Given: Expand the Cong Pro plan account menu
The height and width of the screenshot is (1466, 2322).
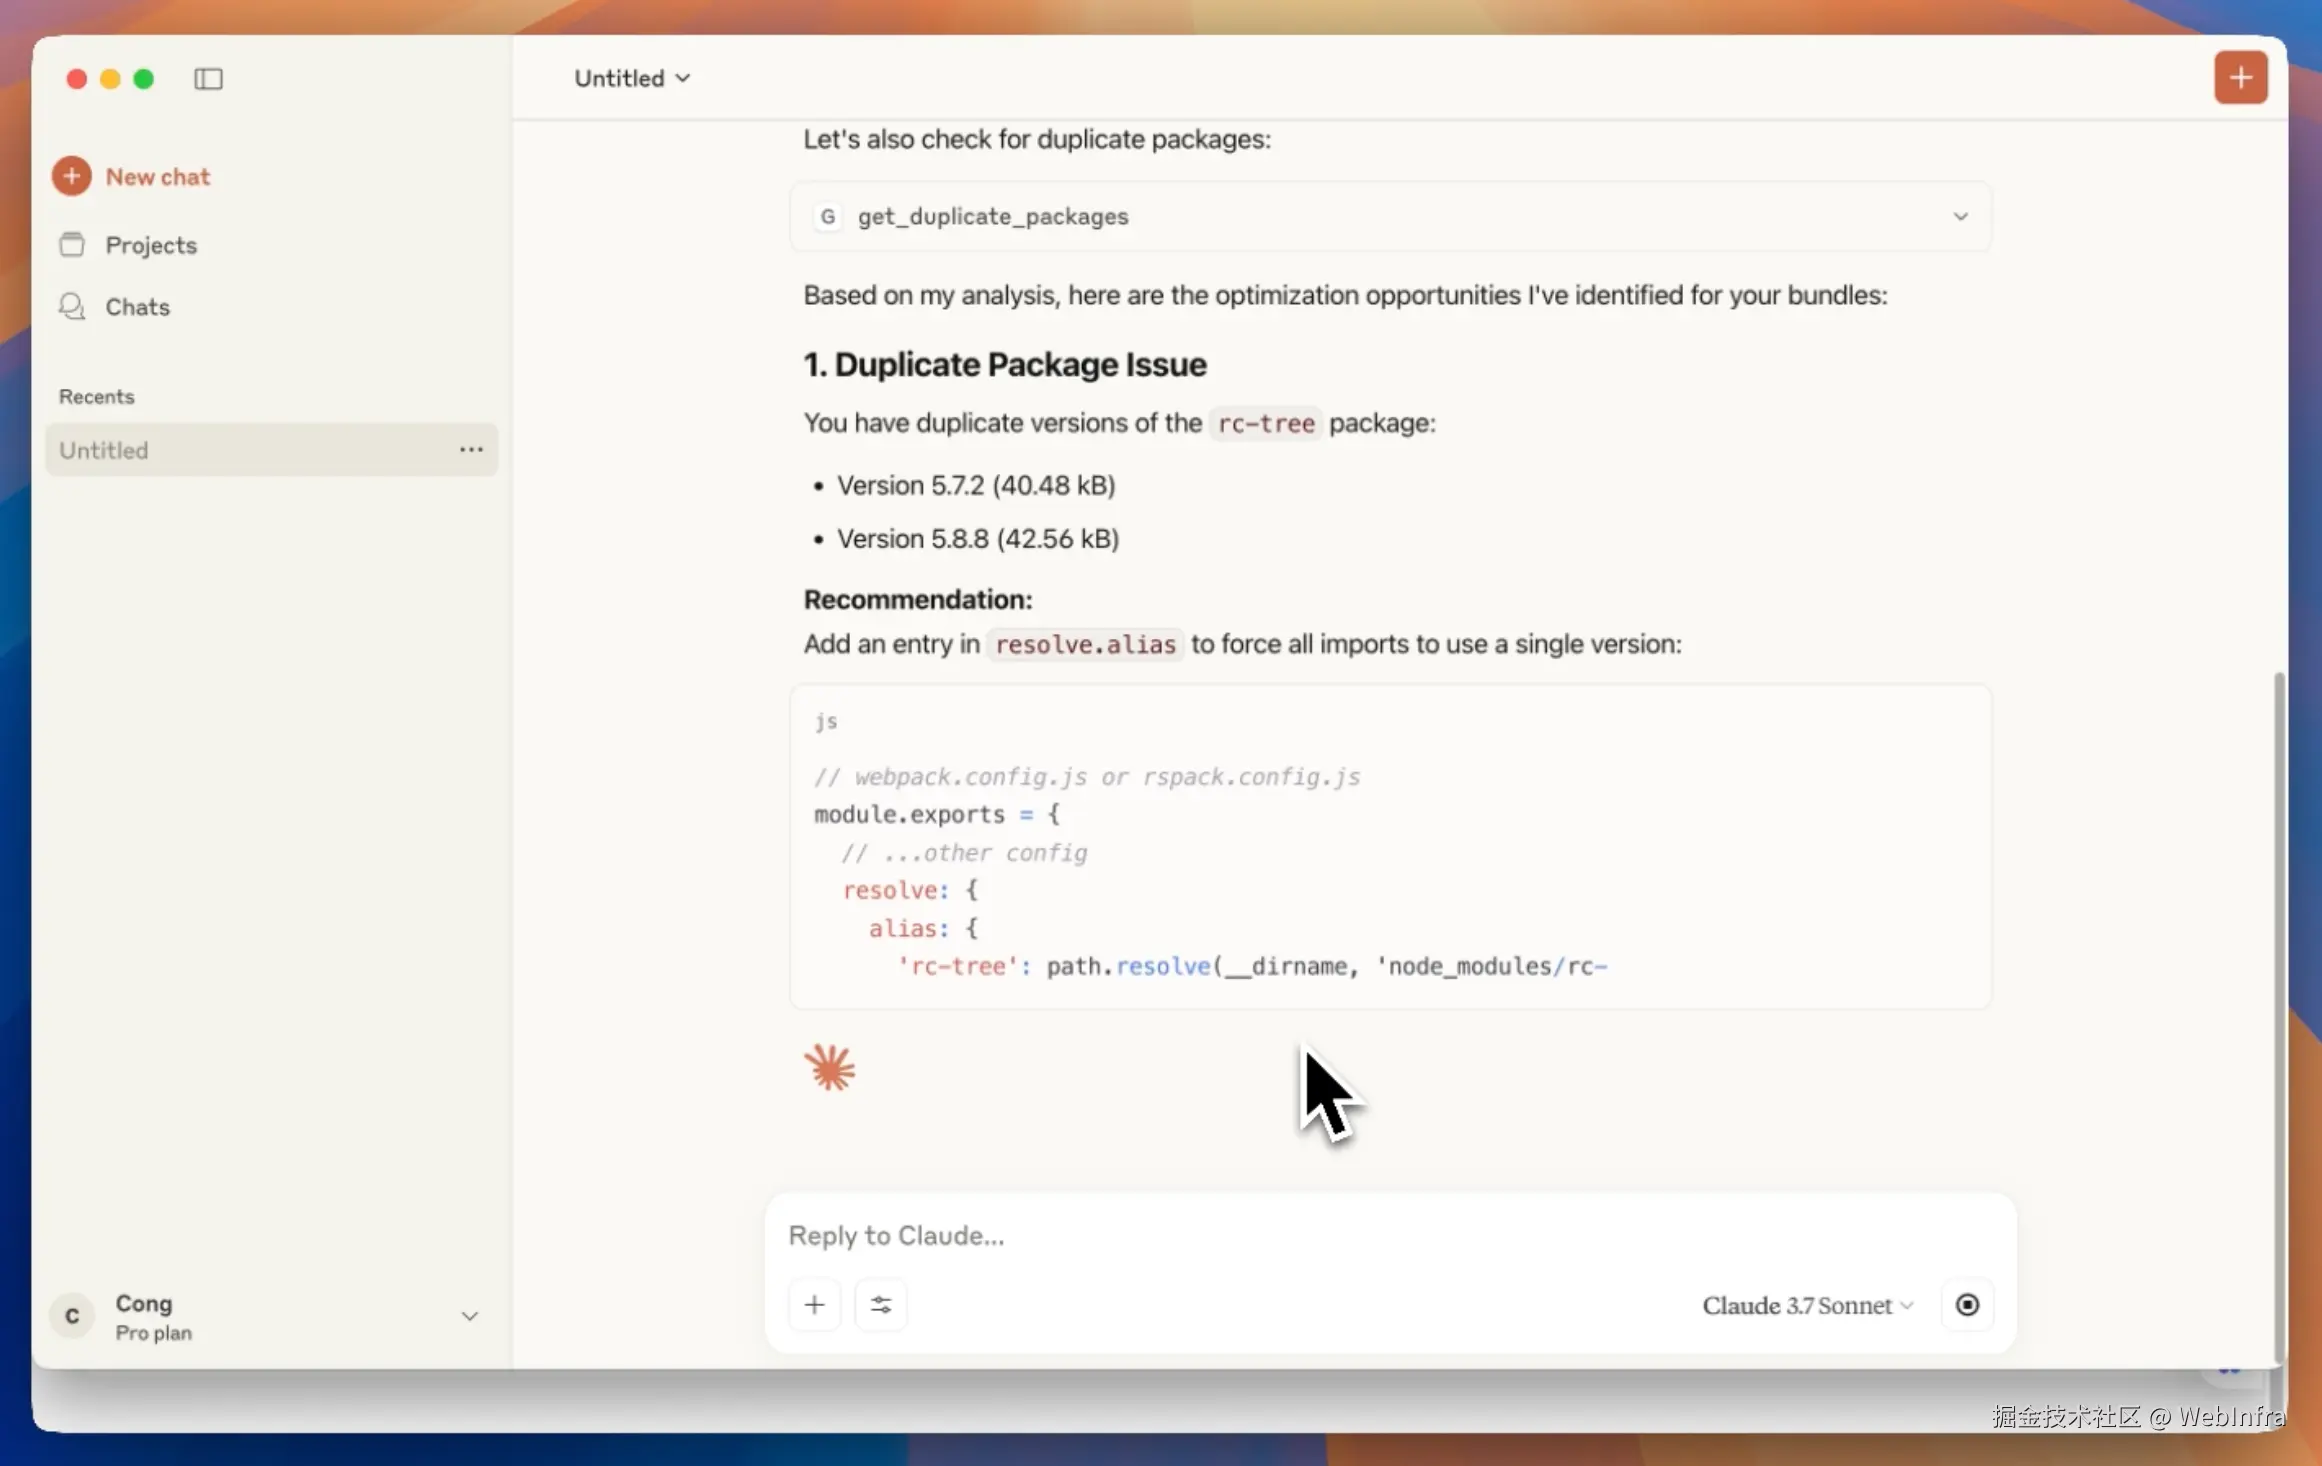Looking at the screenshot, I should click(469, 1315).
